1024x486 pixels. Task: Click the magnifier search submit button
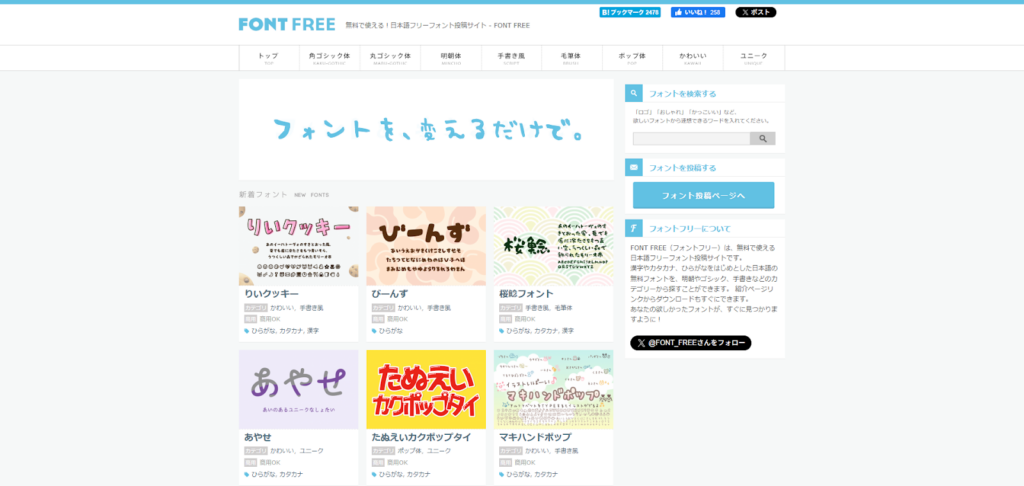tap(762, 139)
